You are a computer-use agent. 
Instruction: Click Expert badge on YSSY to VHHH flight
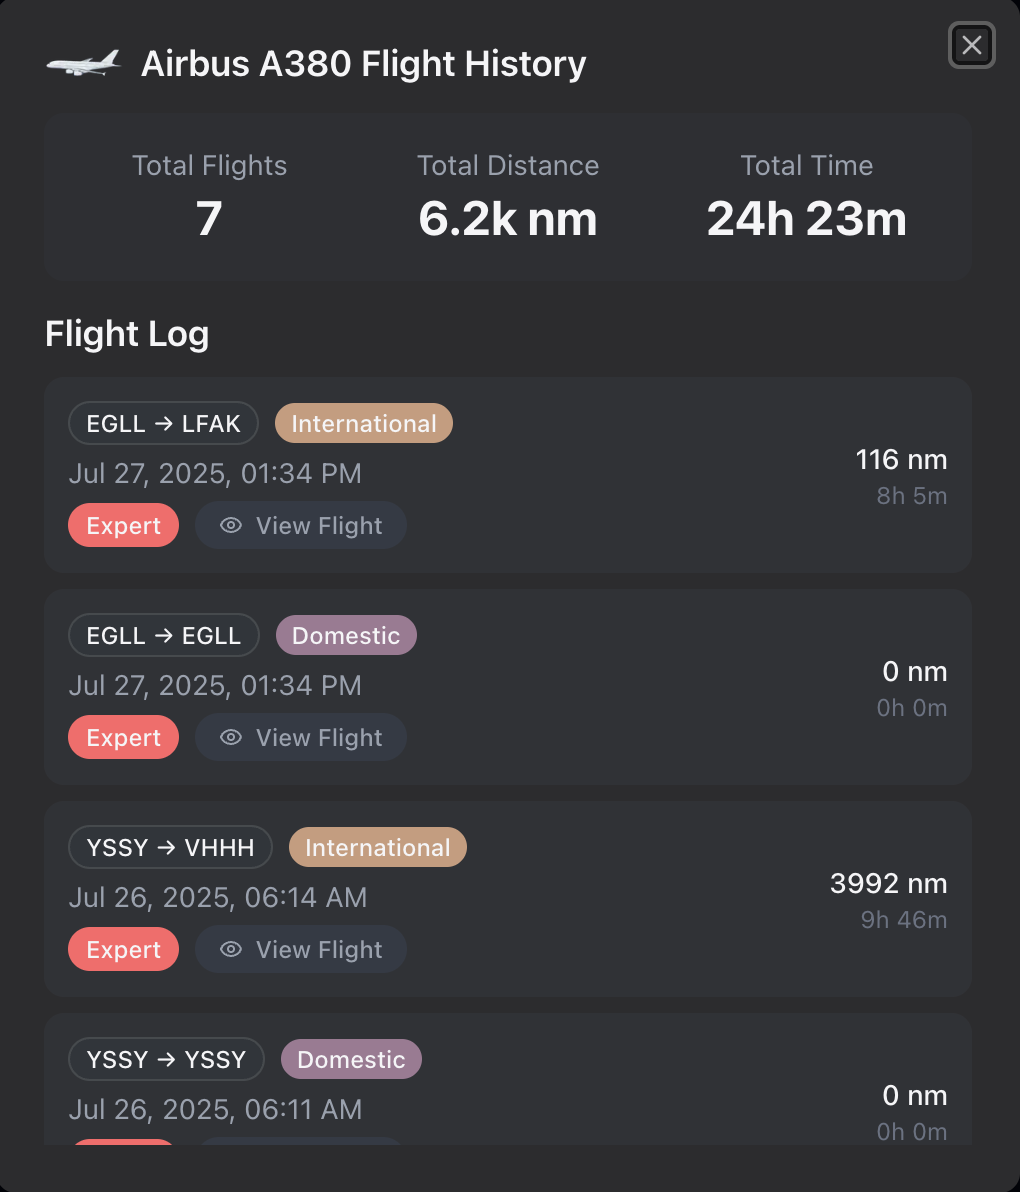point(123,950)
